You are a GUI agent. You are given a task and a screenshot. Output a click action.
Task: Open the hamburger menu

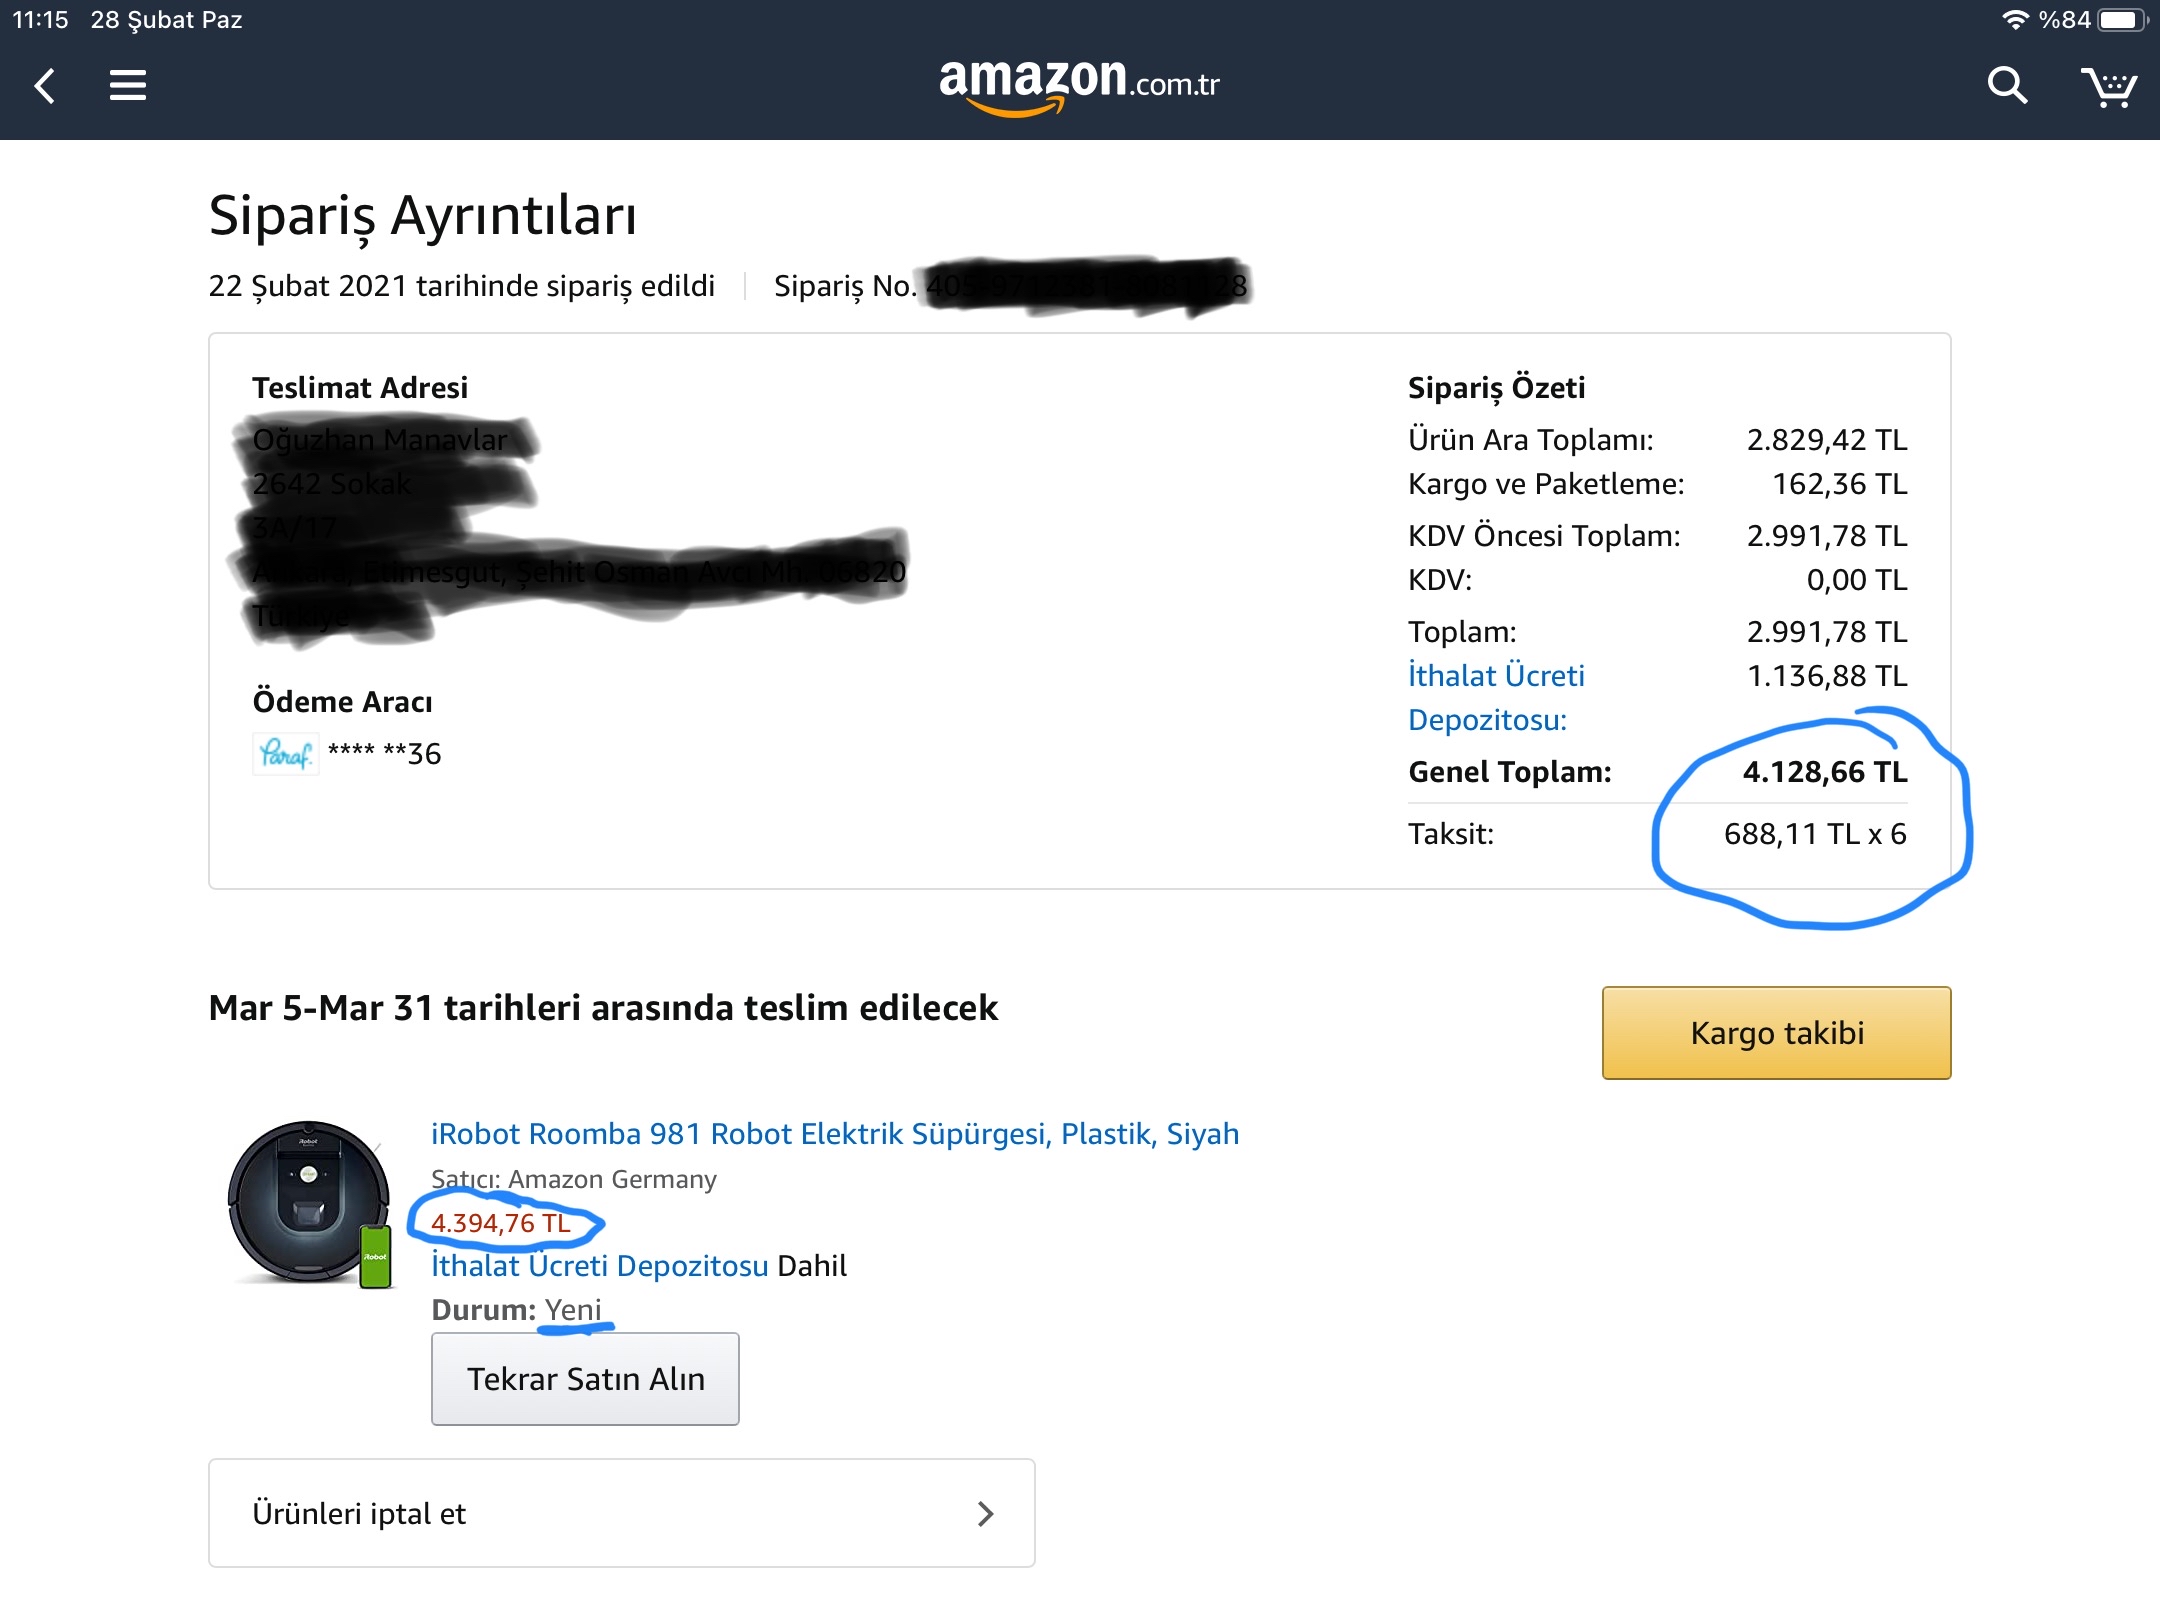128,86
